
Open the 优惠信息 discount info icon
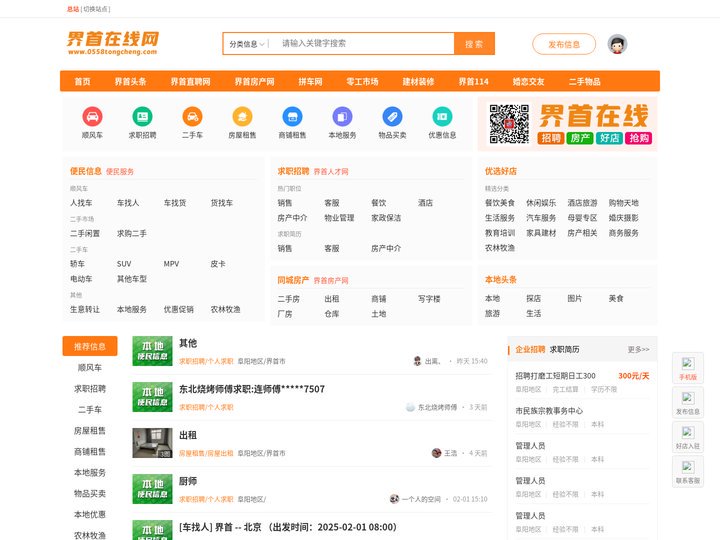[x=442, y=117]
